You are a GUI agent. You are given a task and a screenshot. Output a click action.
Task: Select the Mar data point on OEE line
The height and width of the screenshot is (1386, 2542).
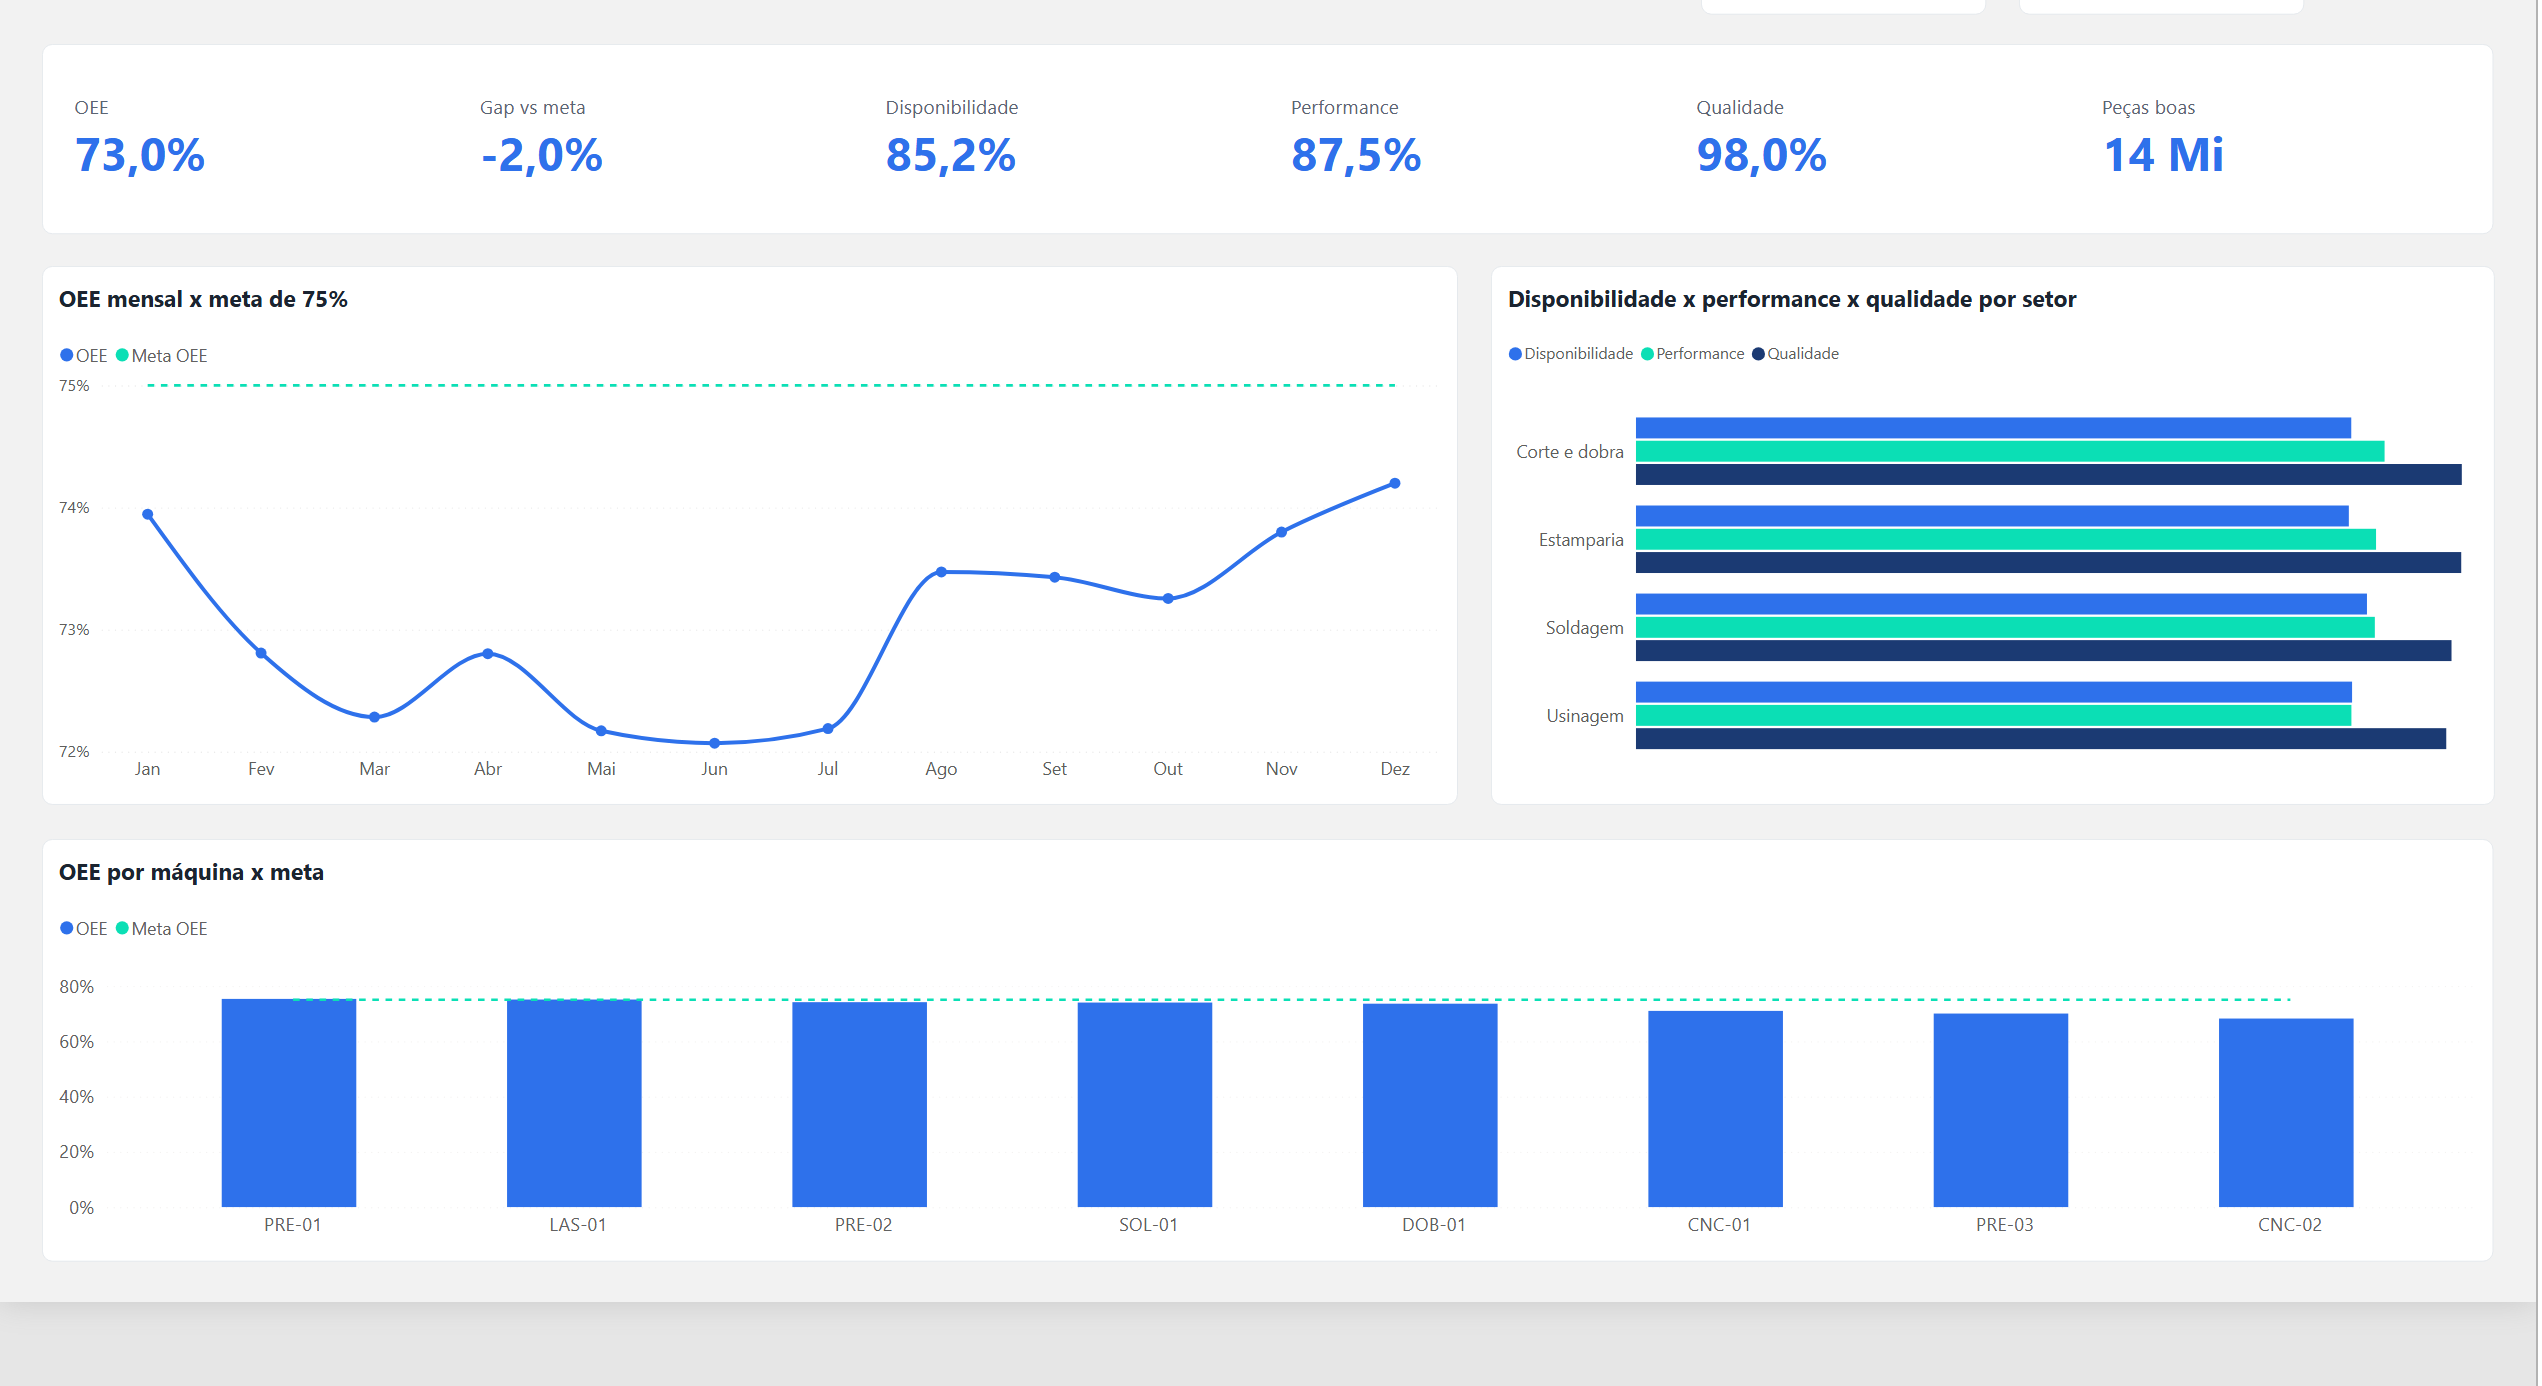375,717
